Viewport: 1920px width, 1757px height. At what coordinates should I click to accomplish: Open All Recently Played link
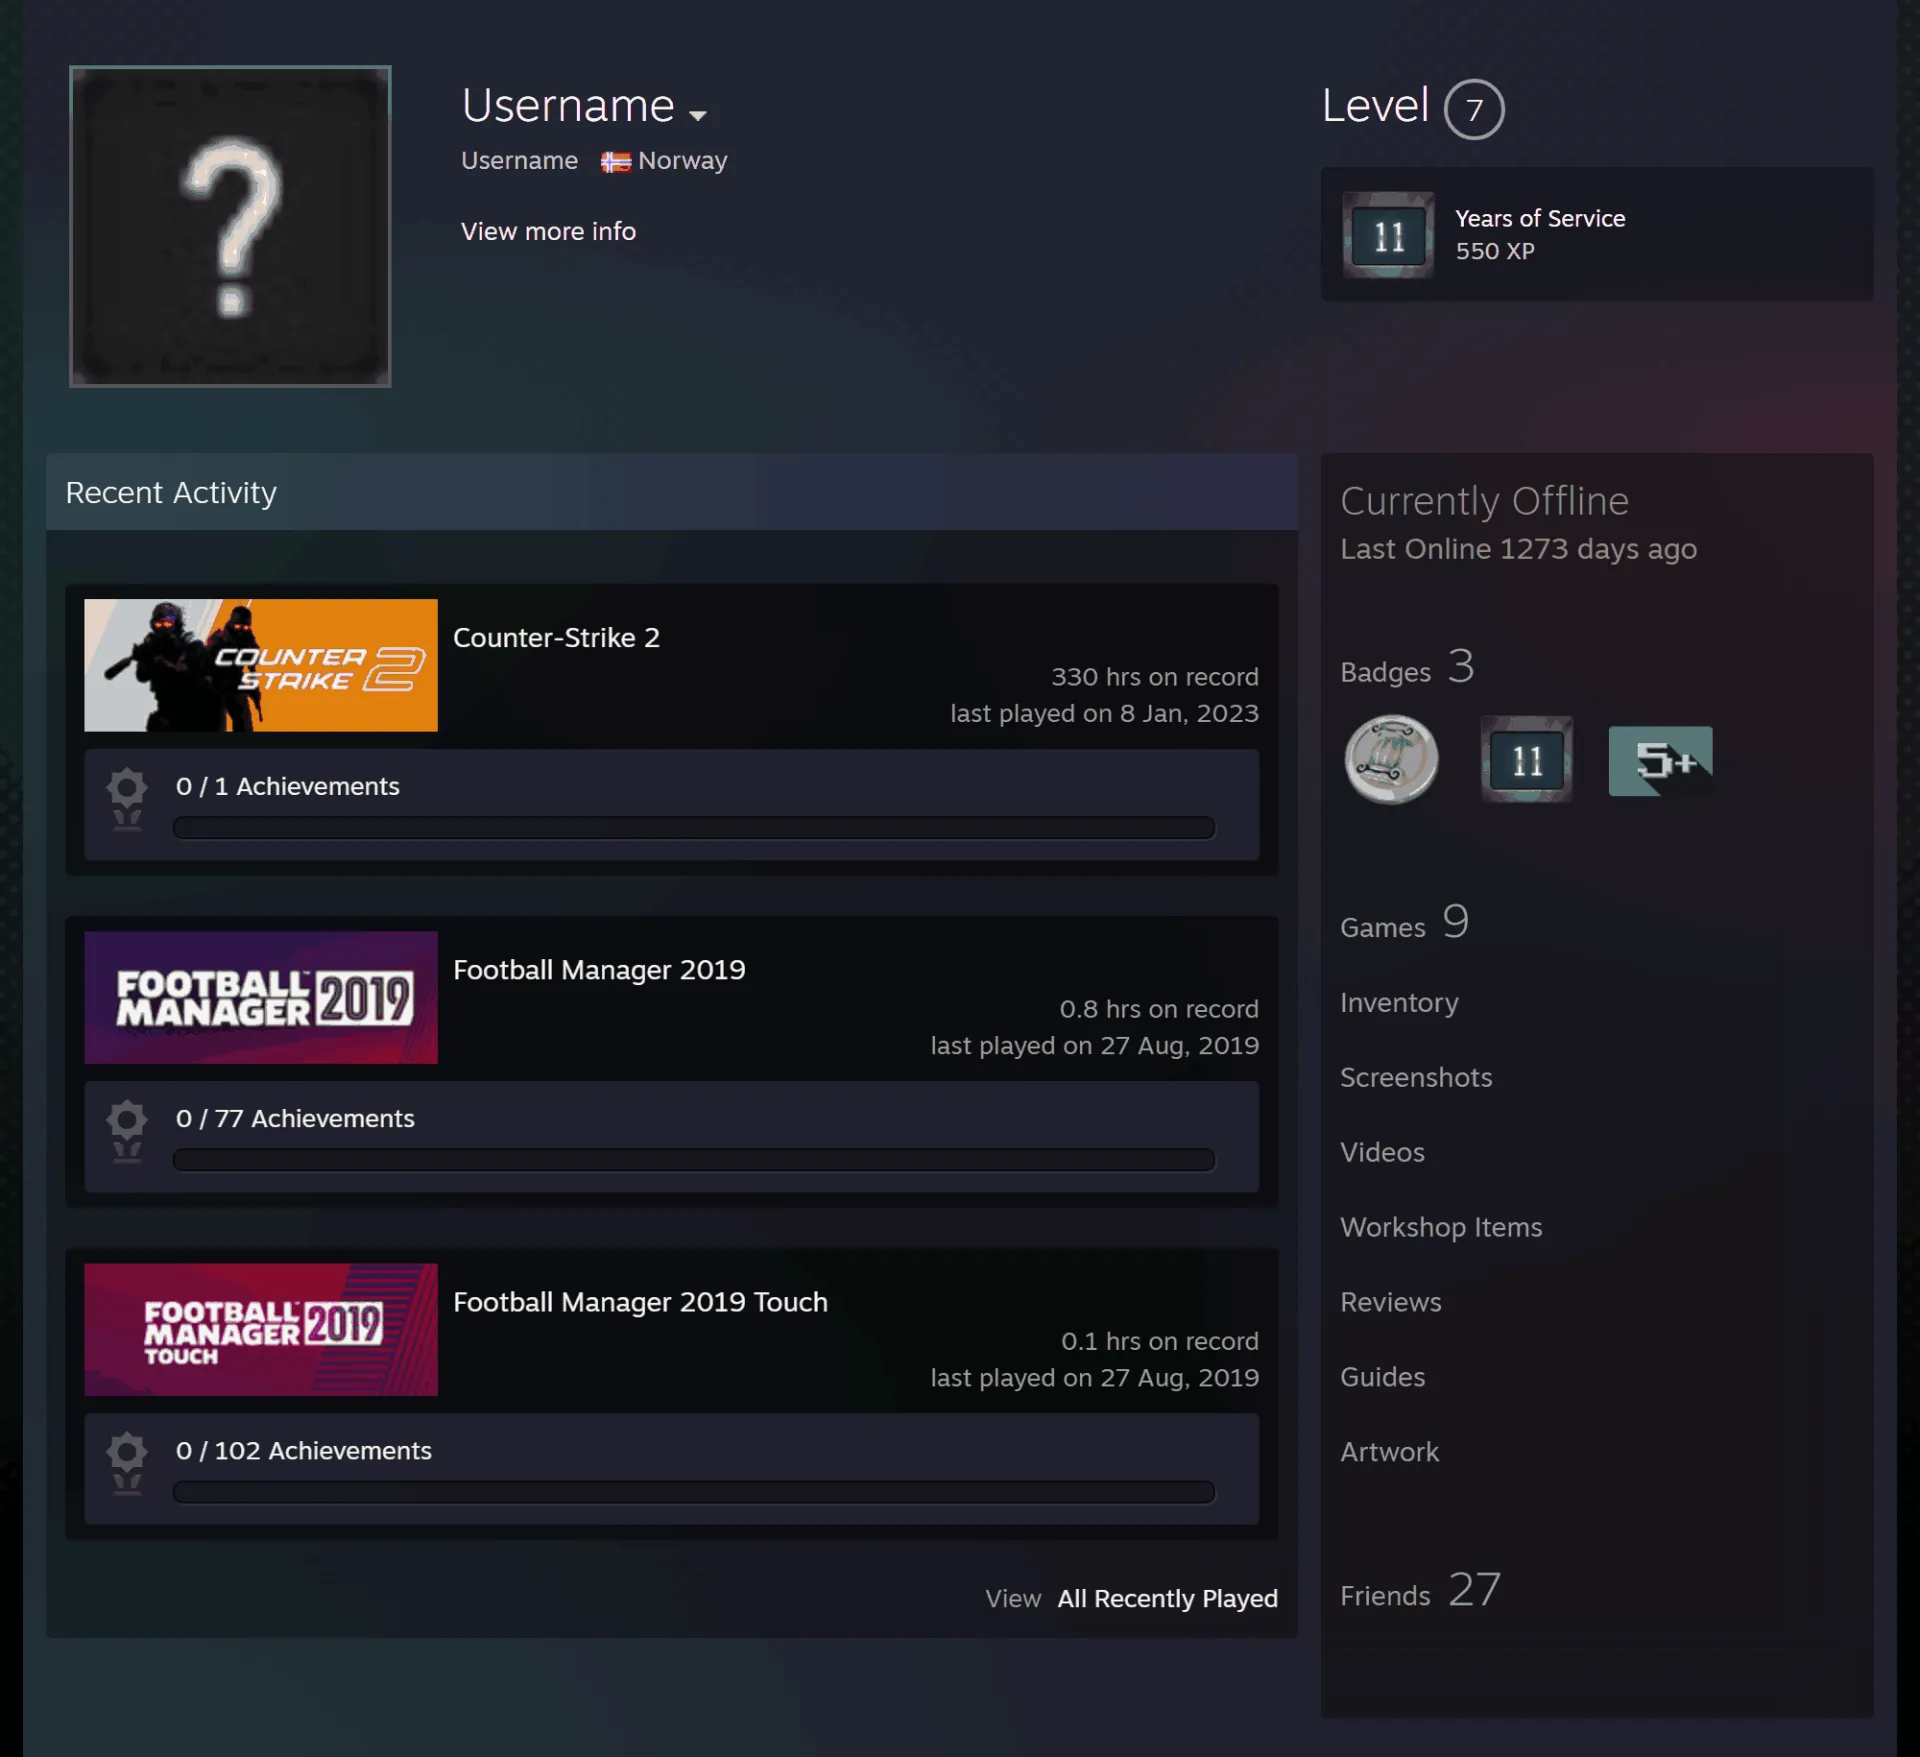pos(1167,1598)
